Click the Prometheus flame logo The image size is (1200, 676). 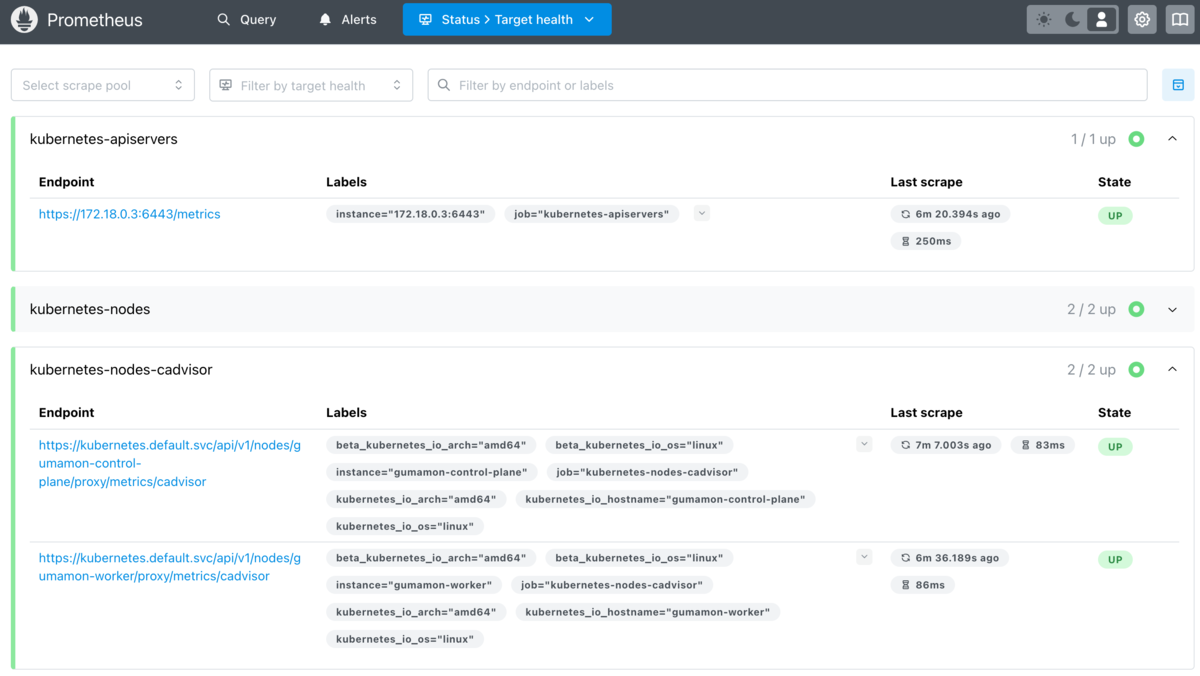pos(24,20)
